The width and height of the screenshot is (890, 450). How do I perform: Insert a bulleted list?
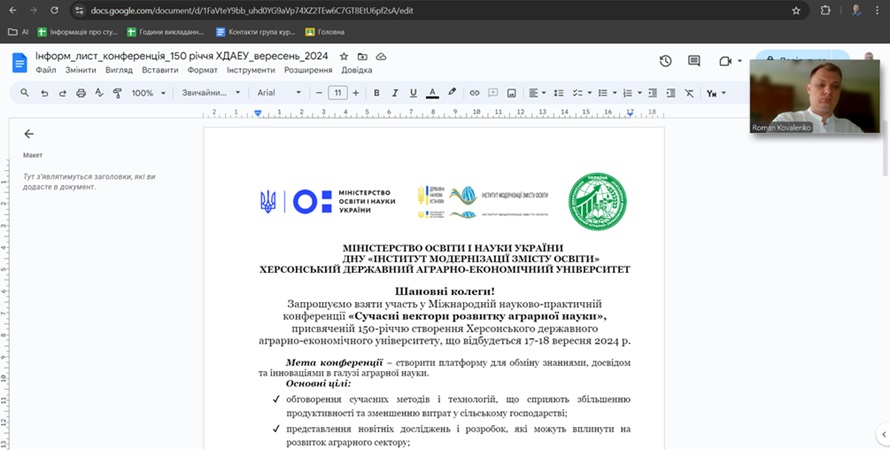coord(603,93)
